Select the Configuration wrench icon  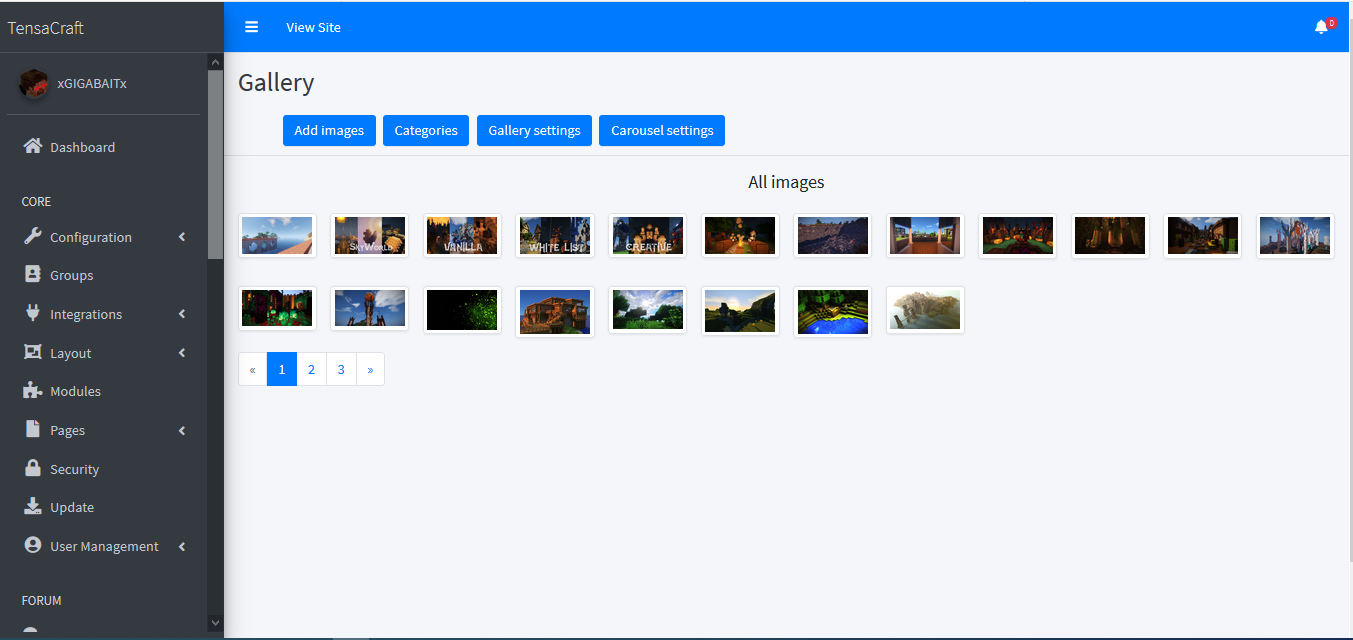click(x=33, y=236)
